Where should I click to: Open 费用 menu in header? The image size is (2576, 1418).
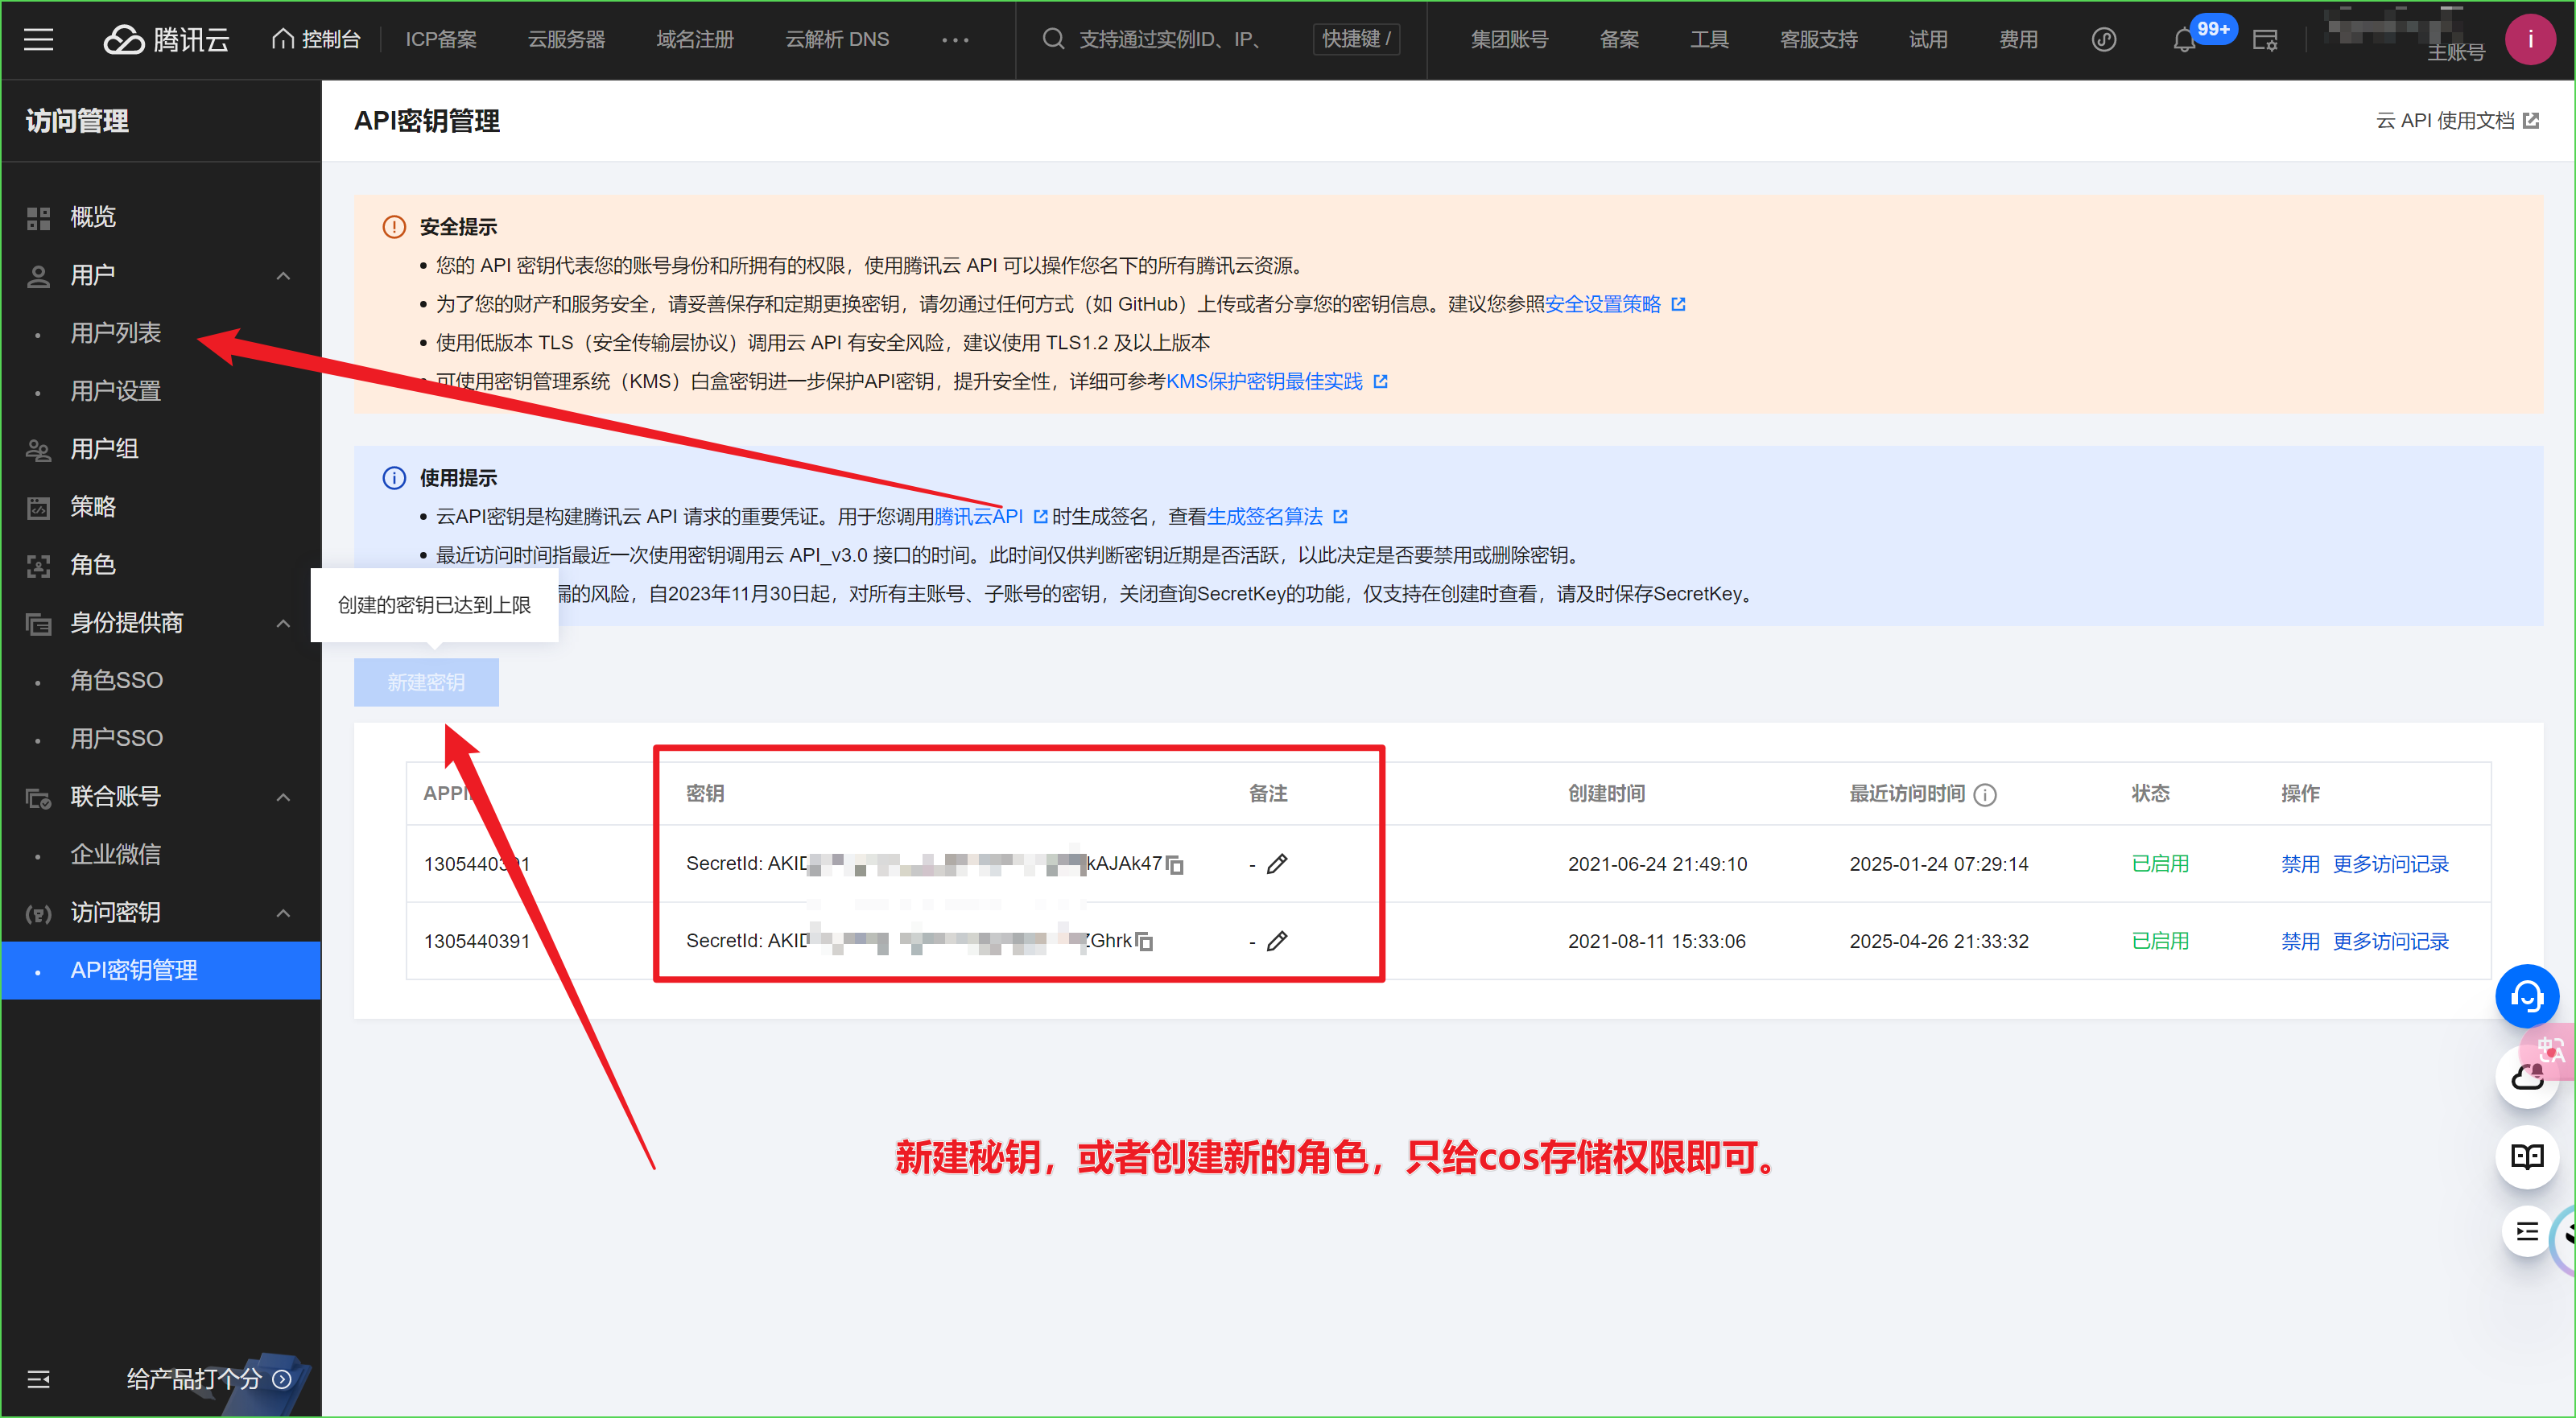pos(2018,39)
